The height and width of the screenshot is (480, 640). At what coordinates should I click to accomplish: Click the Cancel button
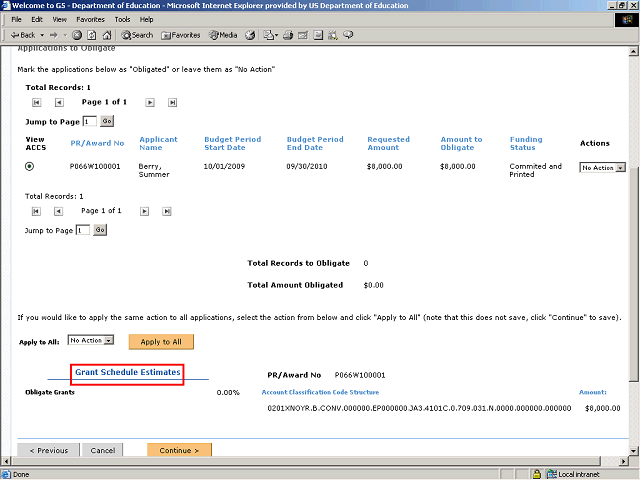coord(103,450)
